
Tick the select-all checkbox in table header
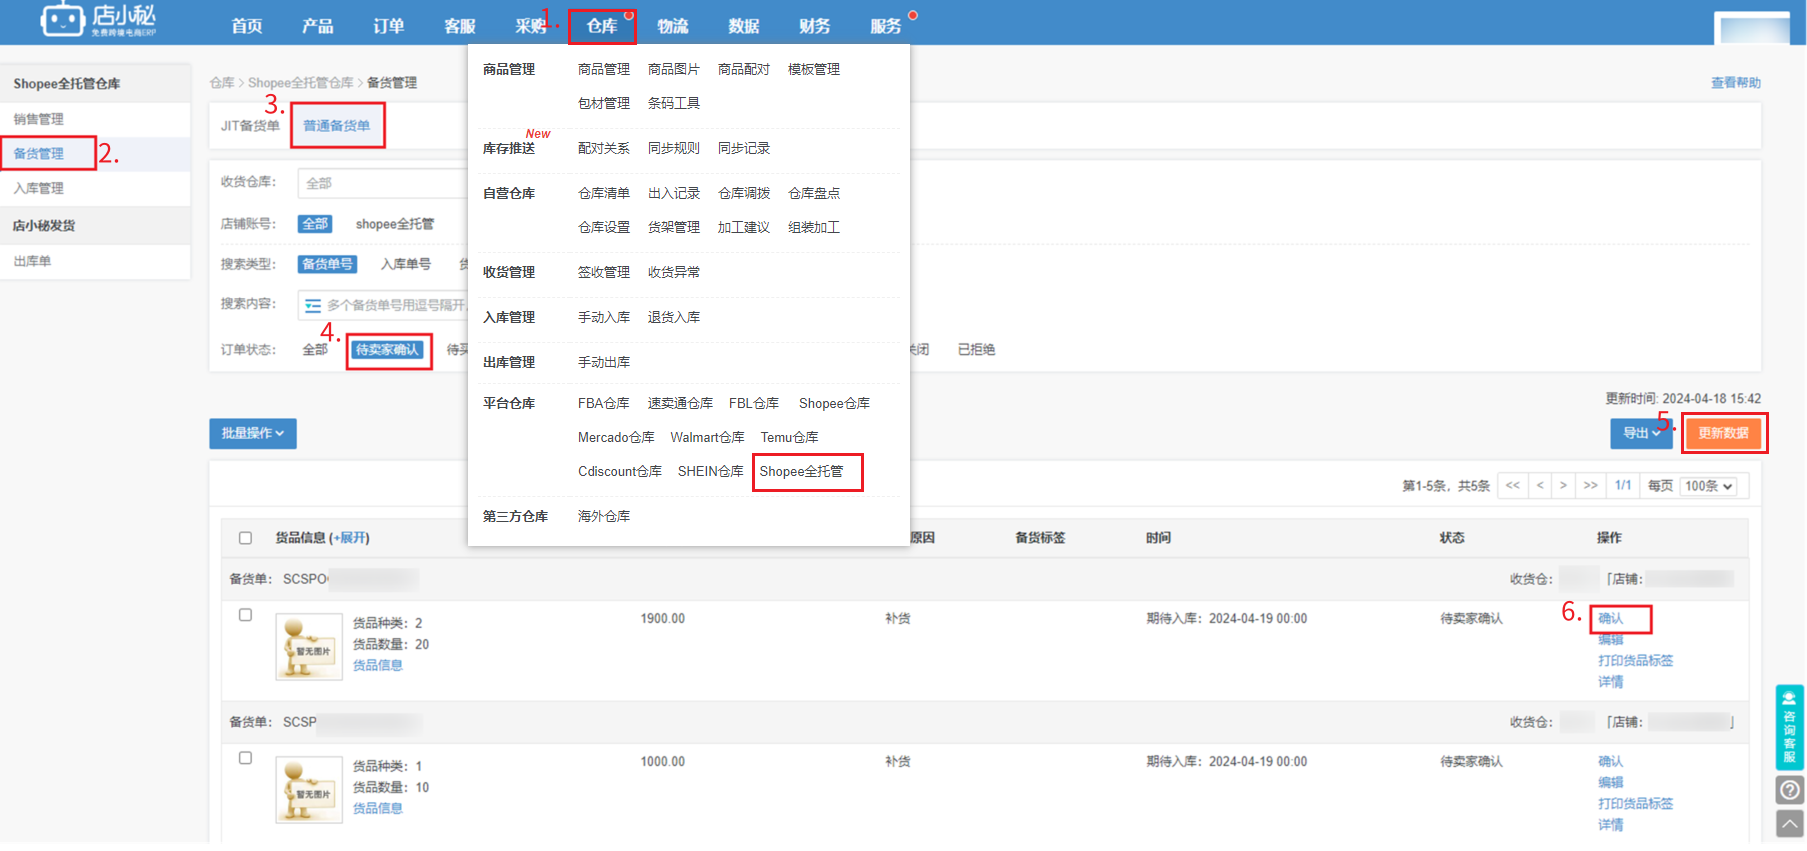tap(245, 538)
